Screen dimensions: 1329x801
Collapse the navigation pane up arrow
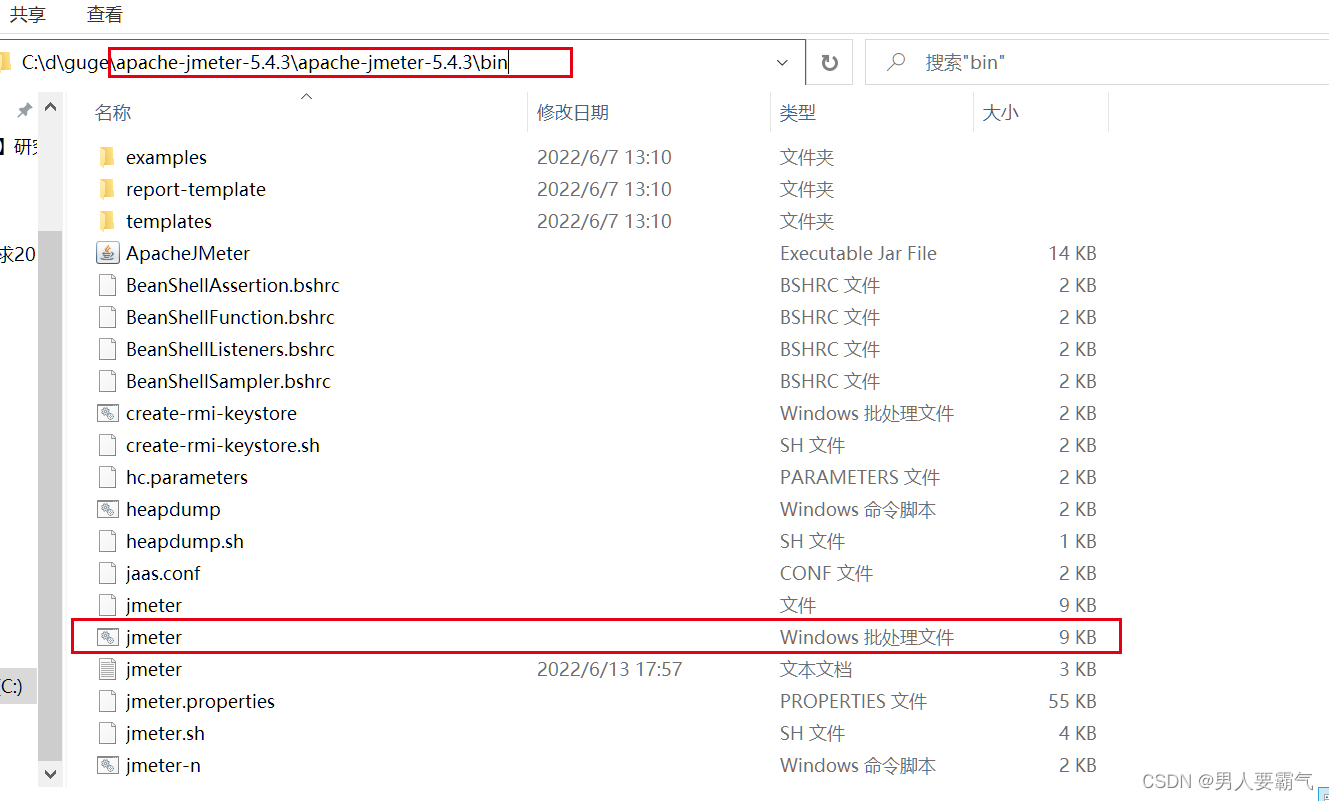50,108
